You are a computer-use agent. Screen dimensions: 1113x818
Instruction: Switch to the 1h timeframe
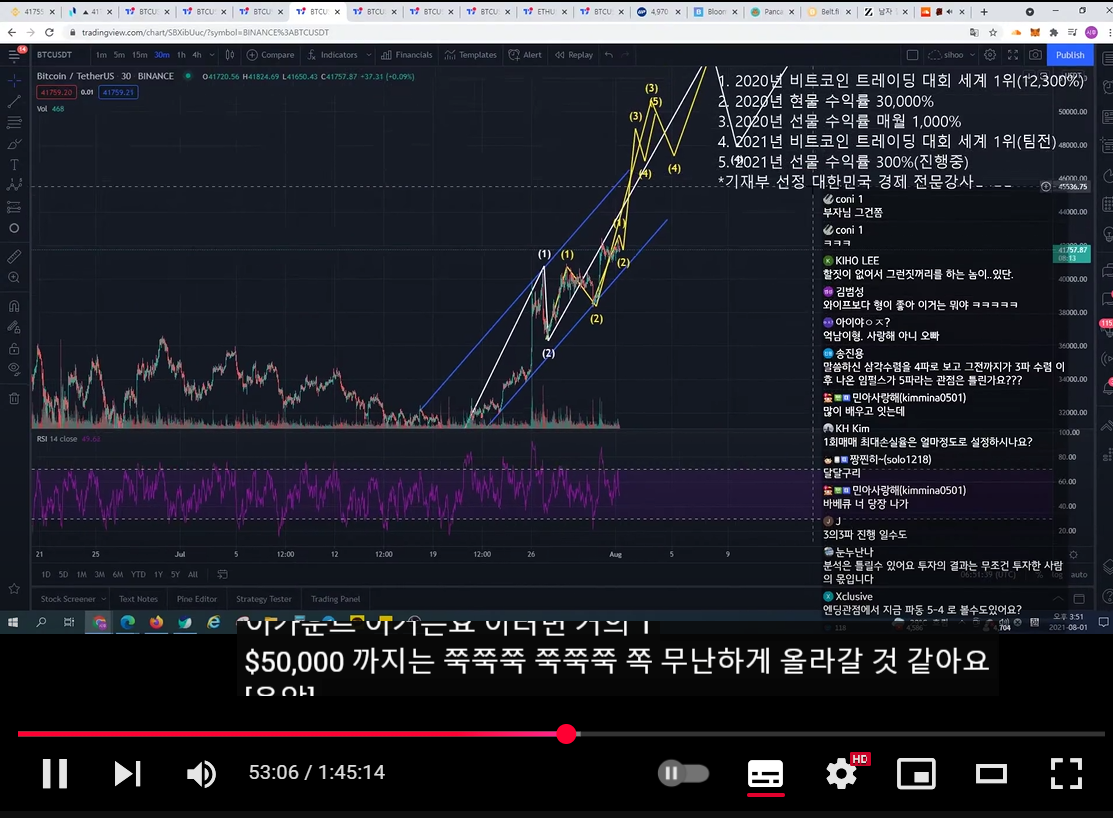pyautogui.click(x=181, y=55)
